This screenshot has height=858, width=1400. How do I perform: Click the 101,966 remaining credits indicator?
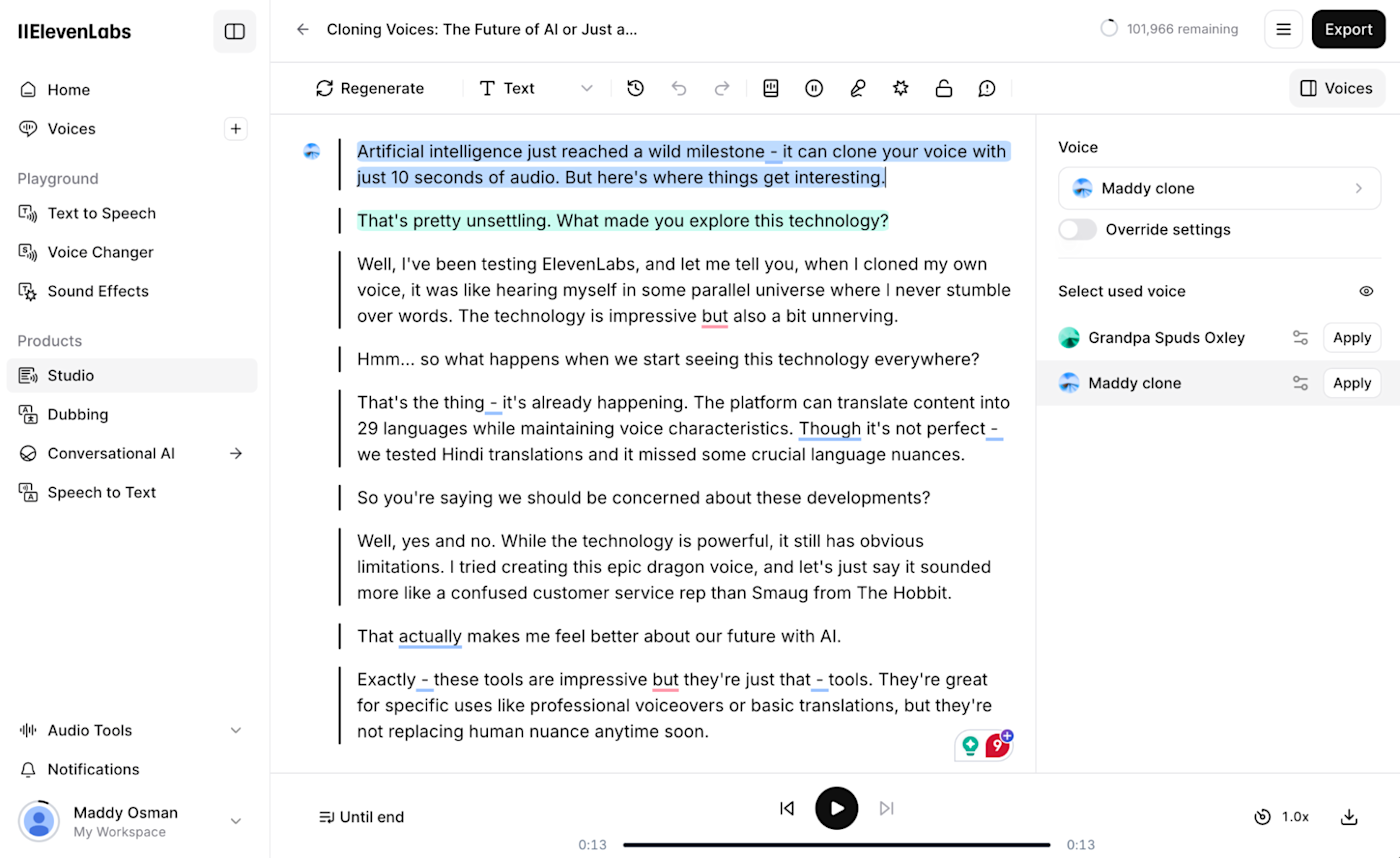click(1169, 29)
